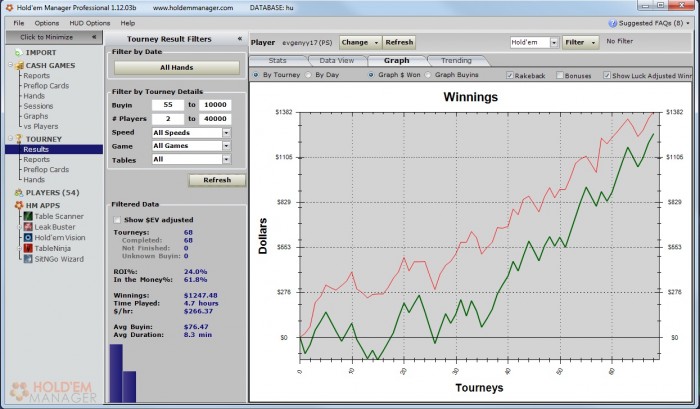Select Graph $ Won radio button

point(371,75)
